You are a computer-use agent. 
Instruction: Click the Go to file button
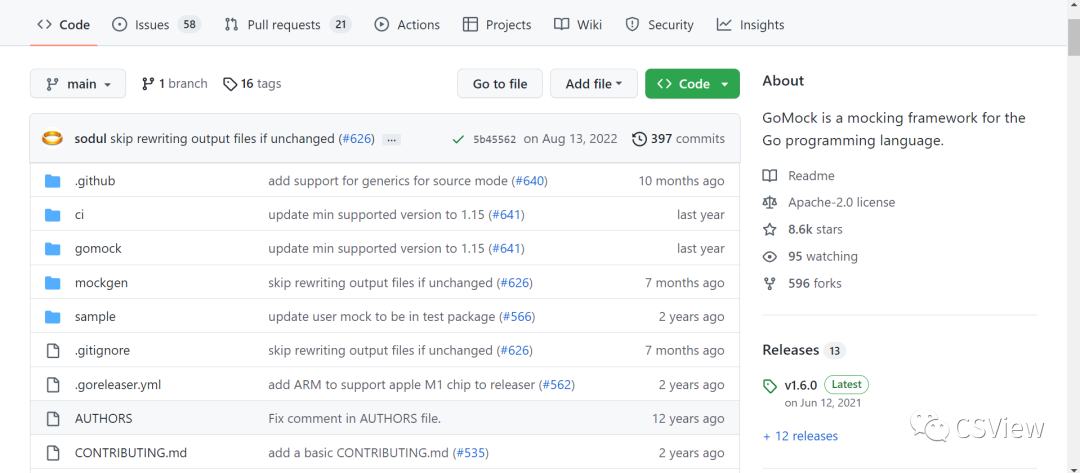(500, 84)
